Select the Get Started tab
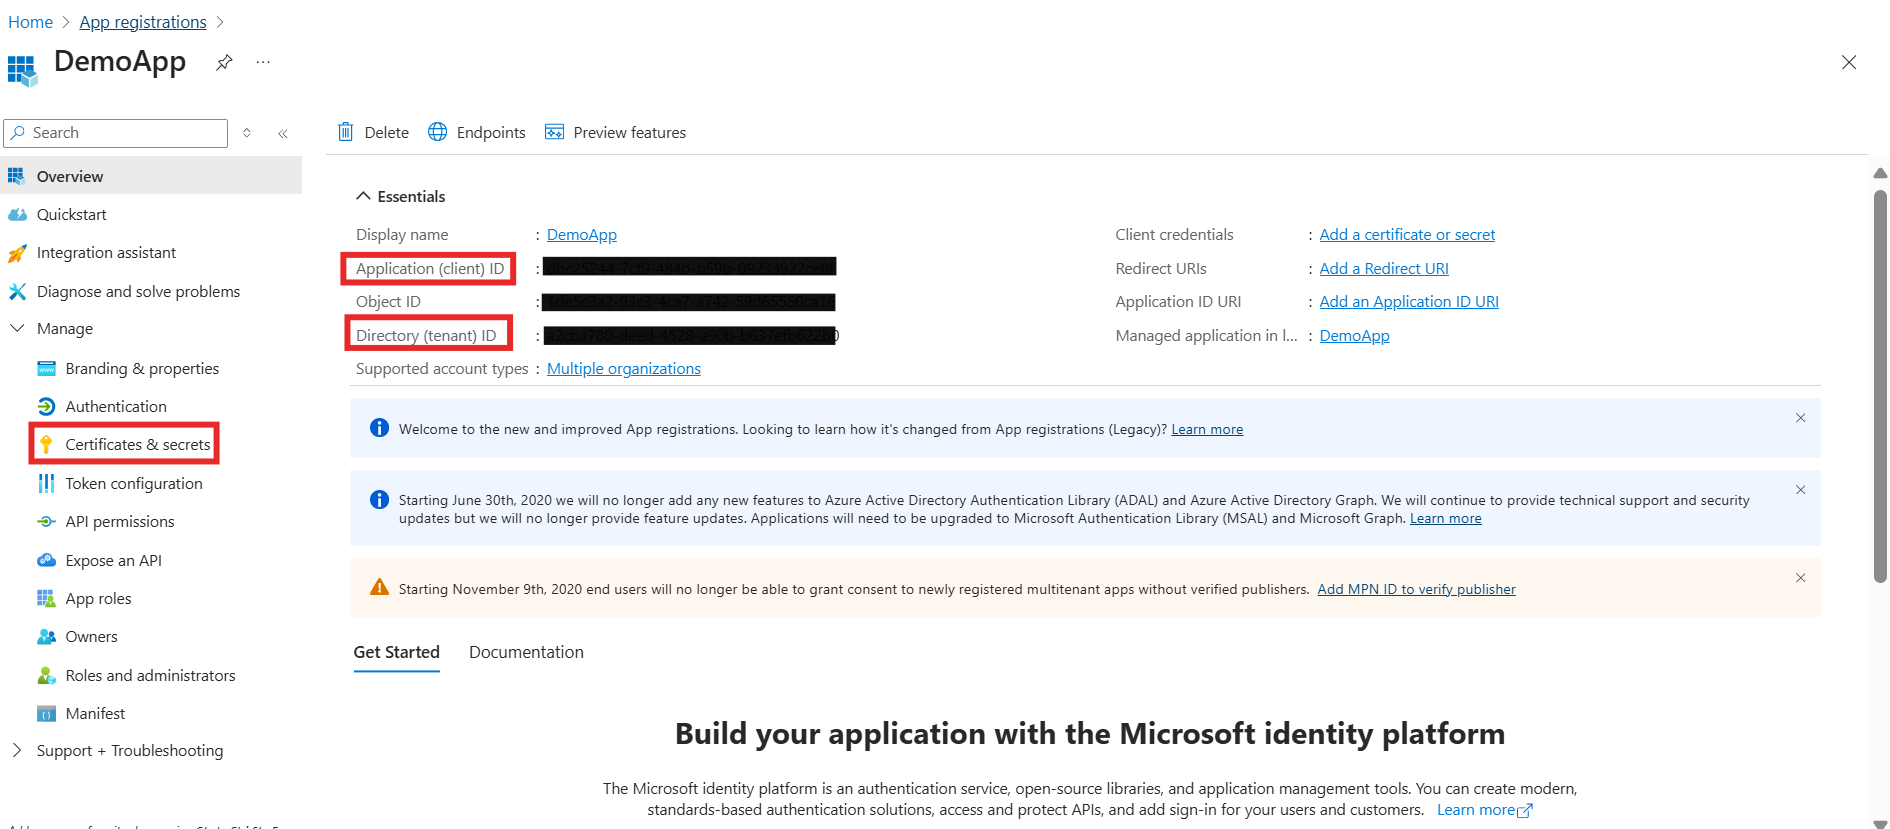This screenshot has height=829, width=1890. pos(396,652)
